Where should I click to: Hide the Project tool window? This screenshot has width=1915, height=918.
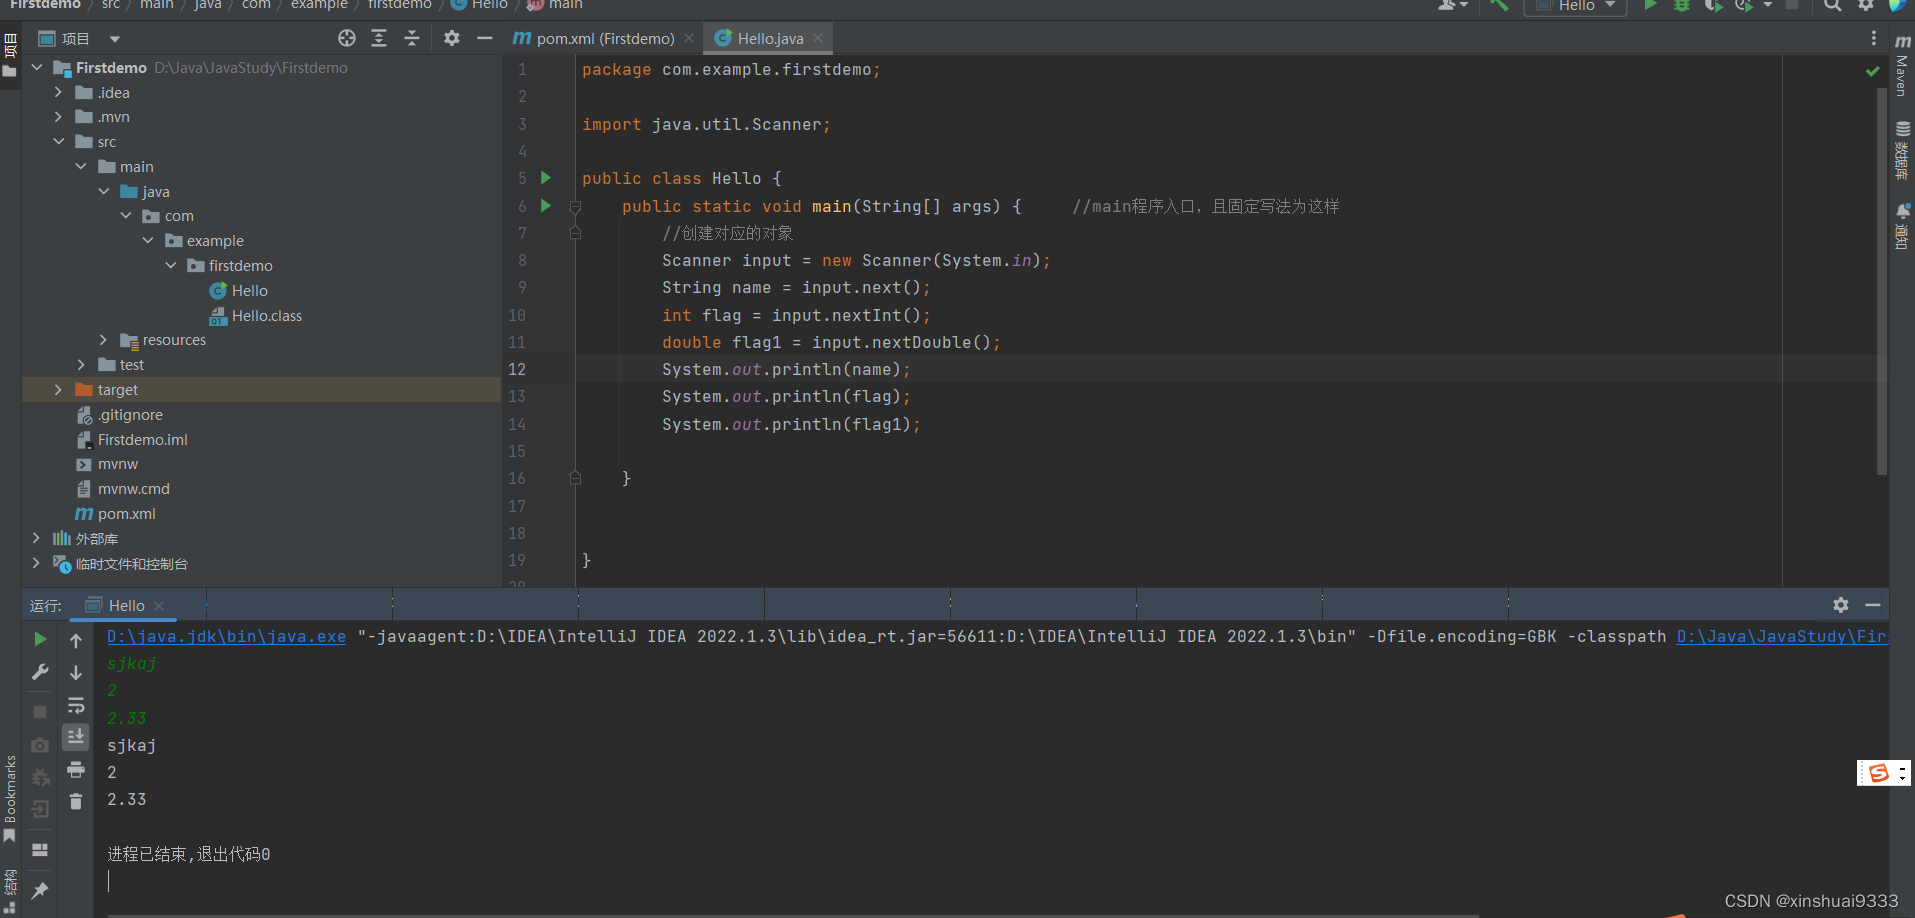[x=485, y=38]
